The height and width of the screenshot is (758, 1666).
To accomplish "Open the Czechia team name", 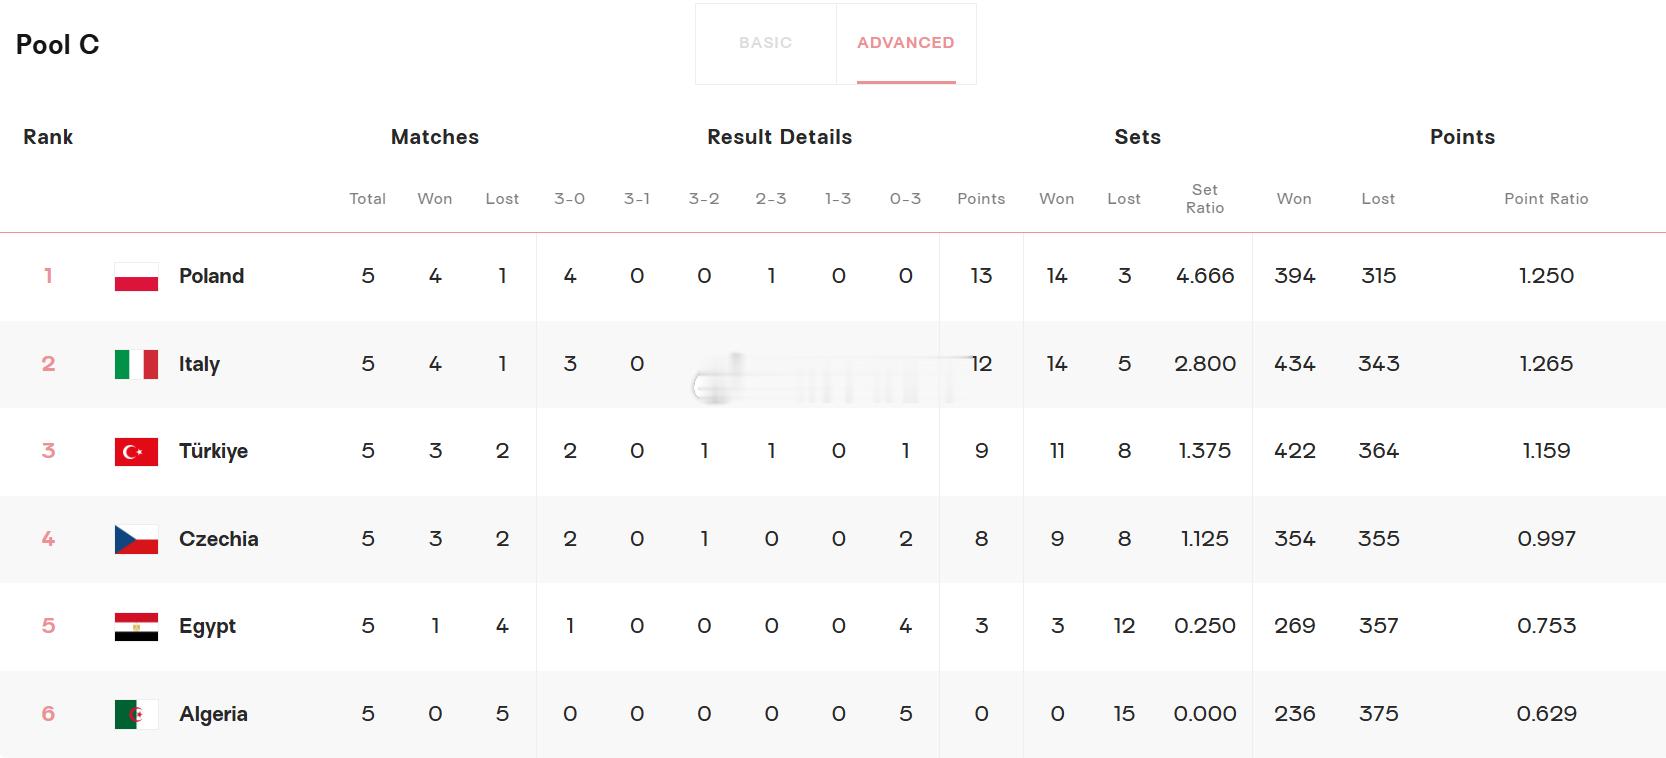I will pos(218,539).
